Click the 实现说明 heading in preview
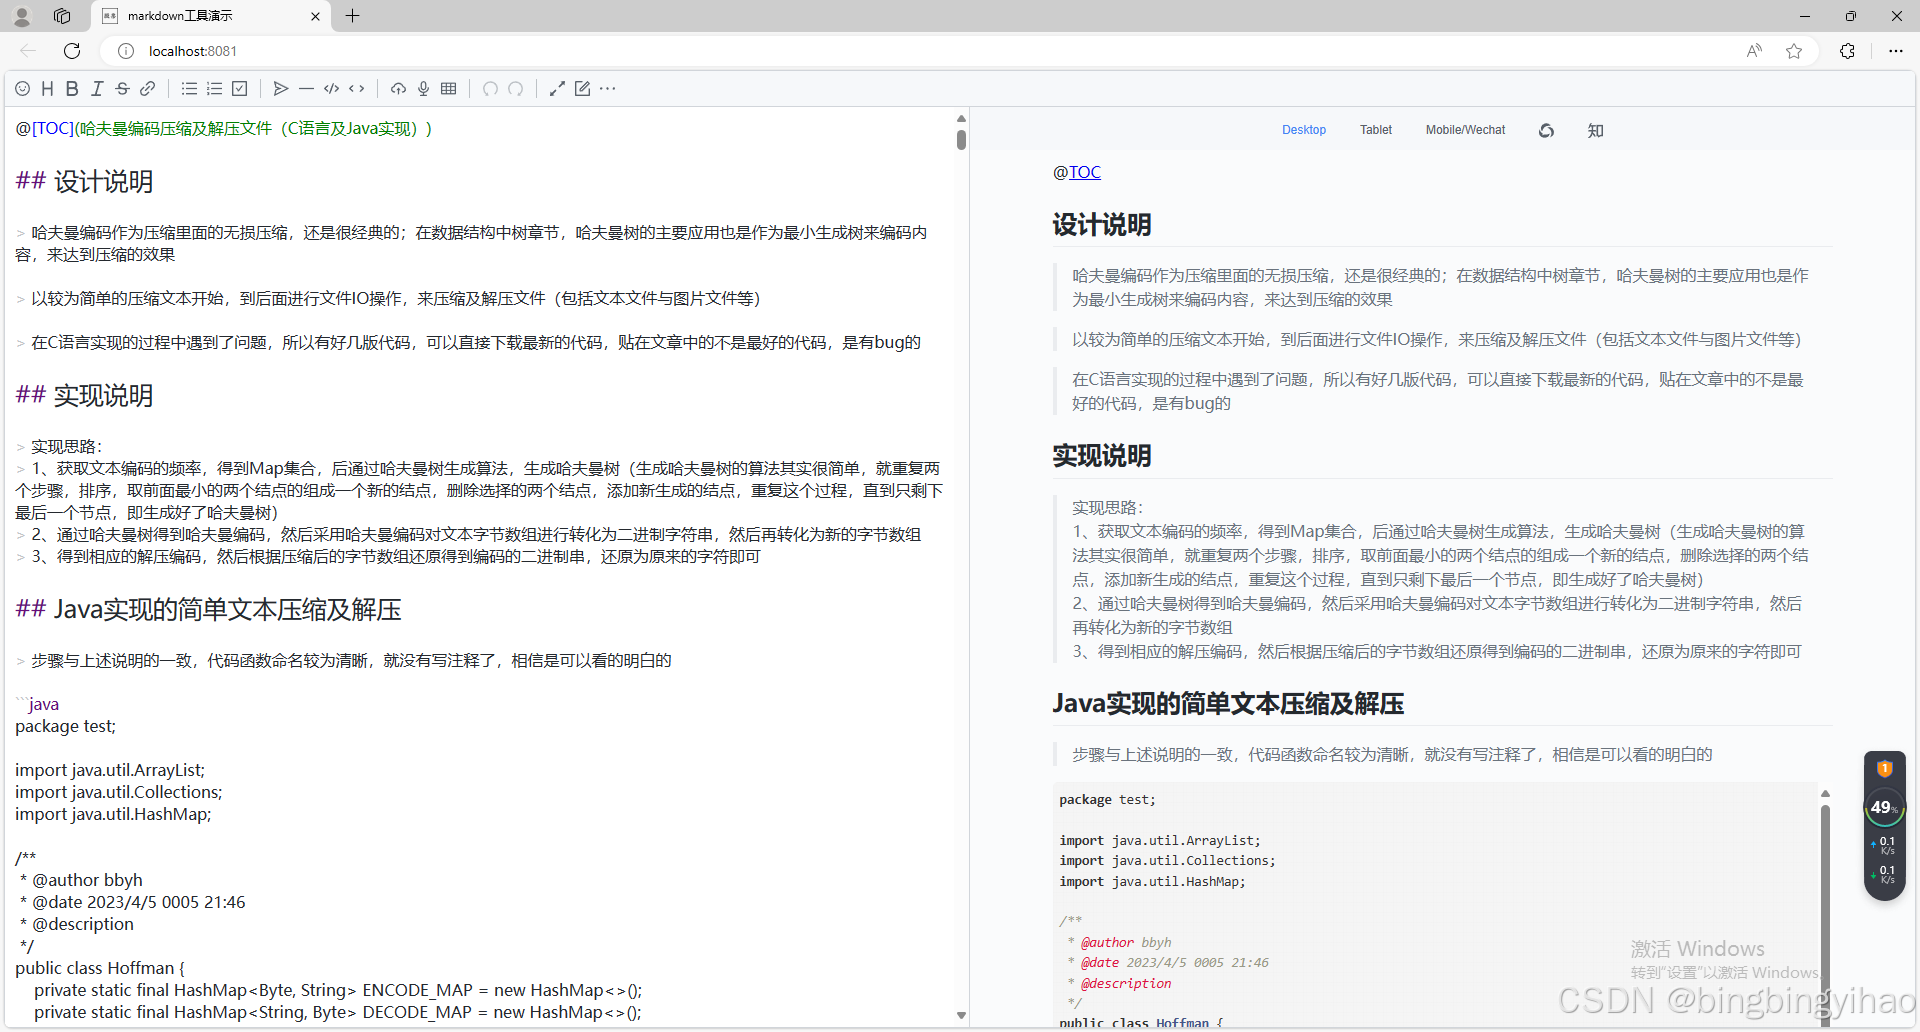 click(x=1102, y=456)
